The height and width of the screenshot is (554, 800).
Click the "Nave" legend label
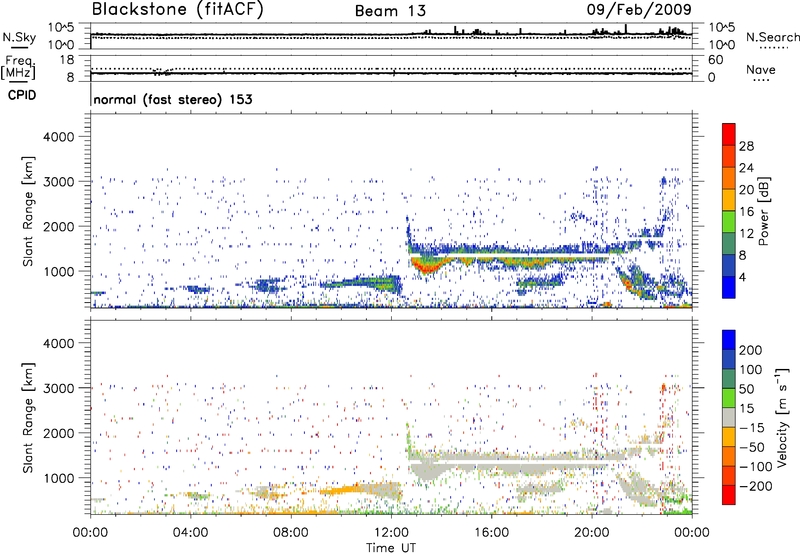click(761, 70)
